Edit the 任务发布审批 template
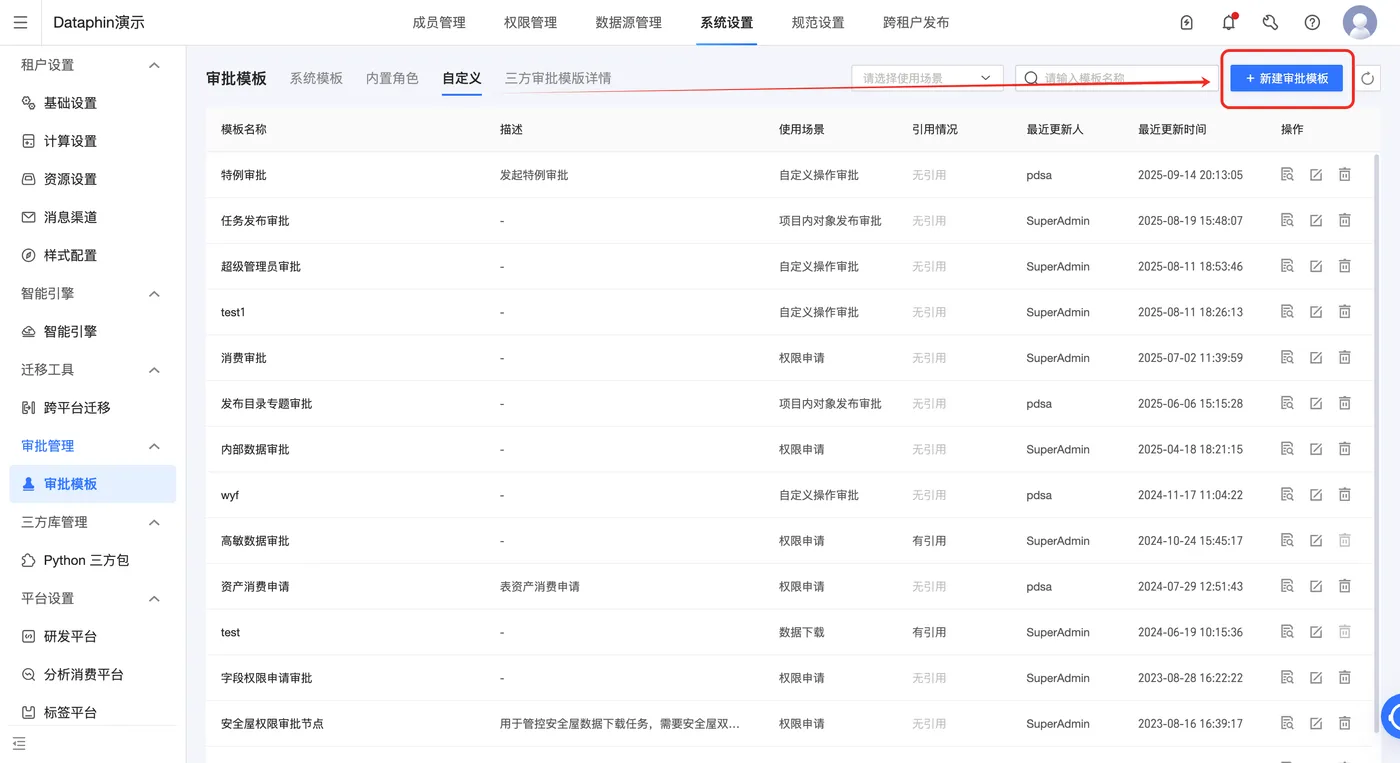 coord(1316,220)
